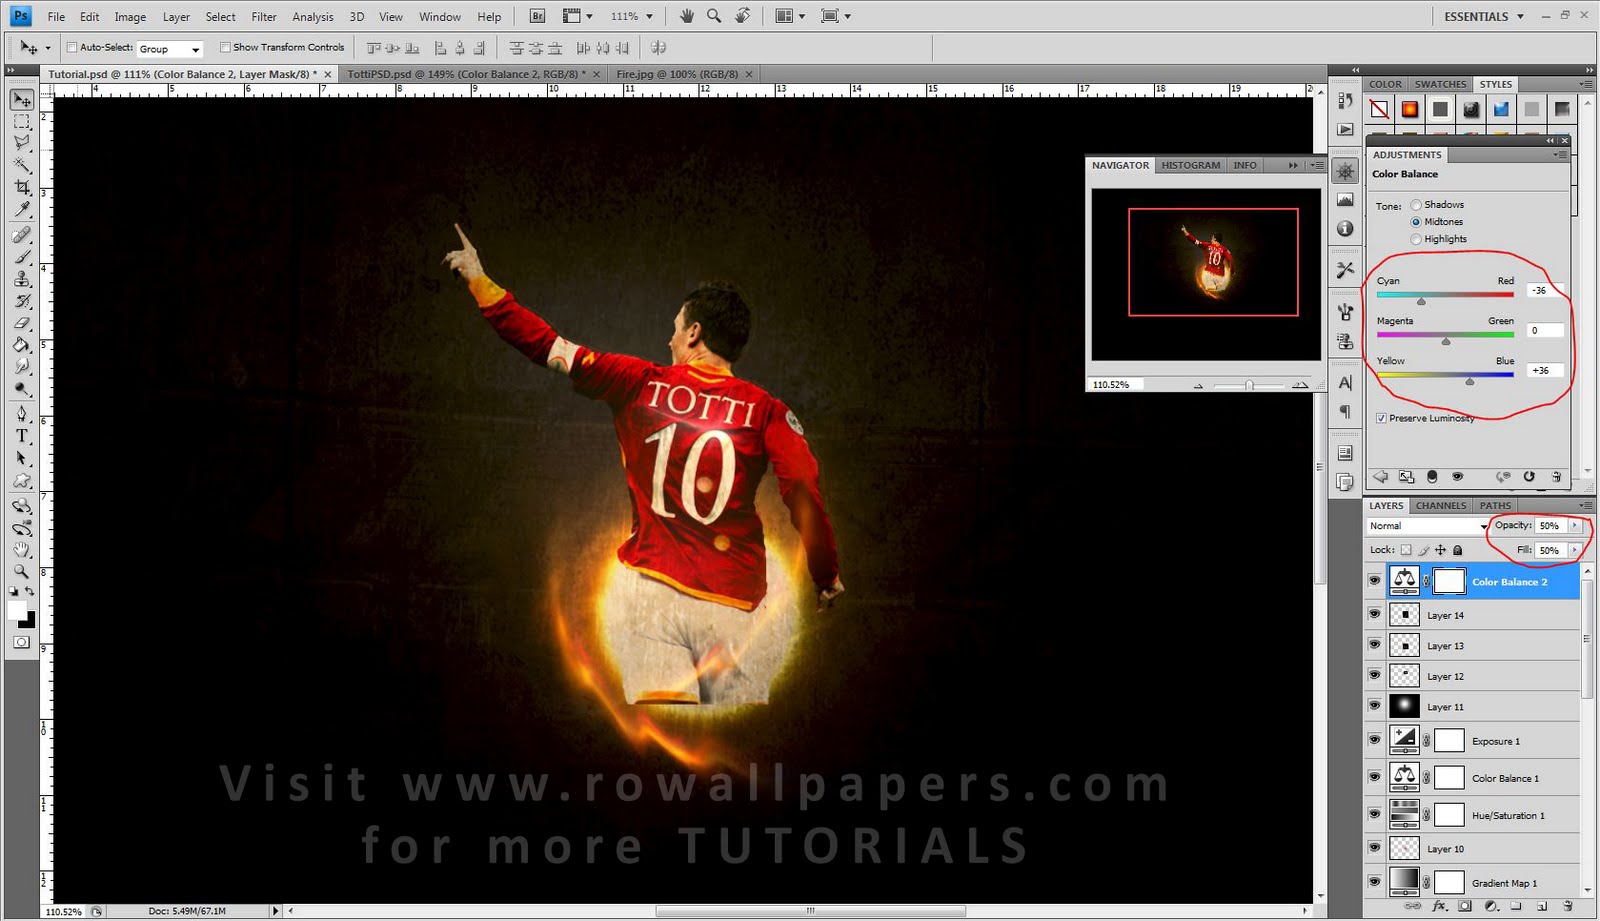Reset the Color Balance adjustment to defaults
The image size is (1600, 921).
pos(1529,477)
